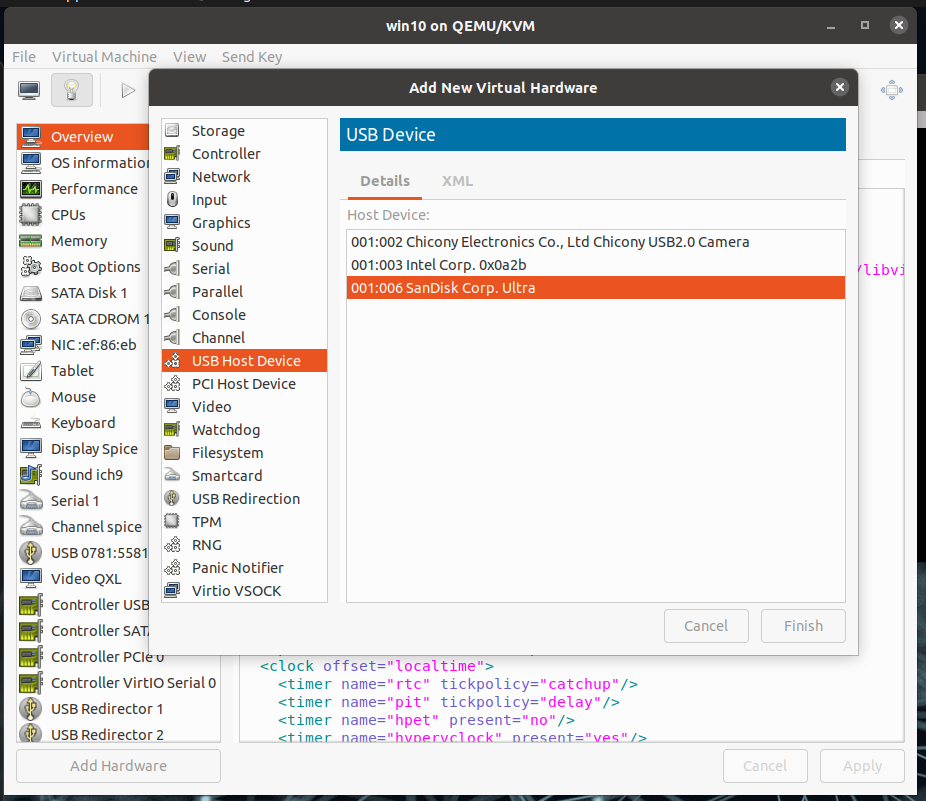Open the Send Key menu
The image size is (926, 801).
(x=252, y=57)
